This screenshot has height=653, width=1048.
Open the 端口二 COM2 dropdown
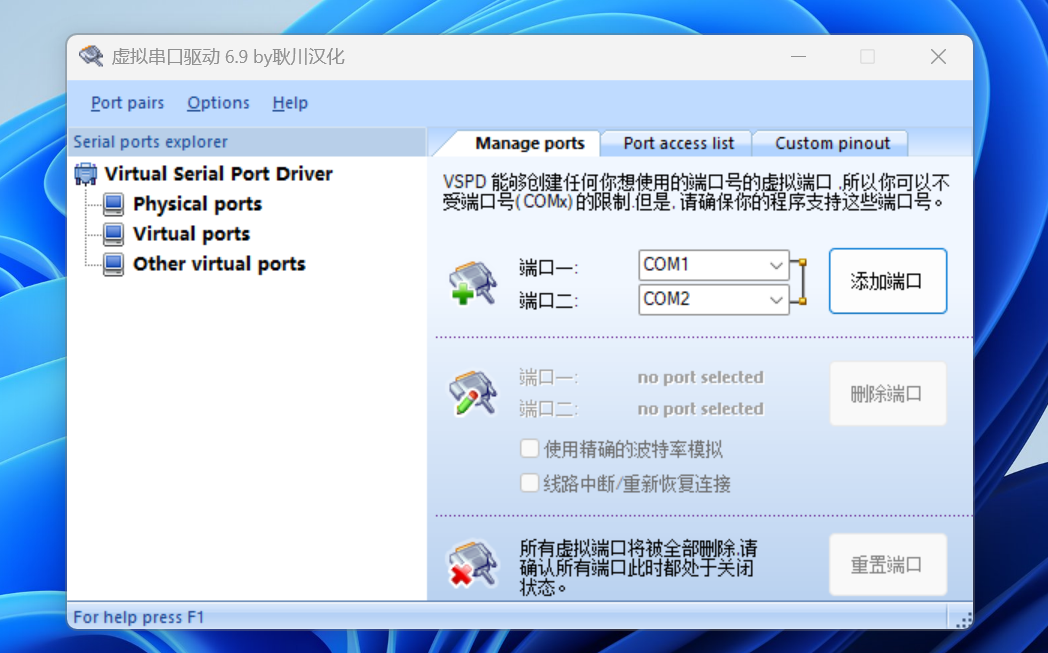(775, 299)
